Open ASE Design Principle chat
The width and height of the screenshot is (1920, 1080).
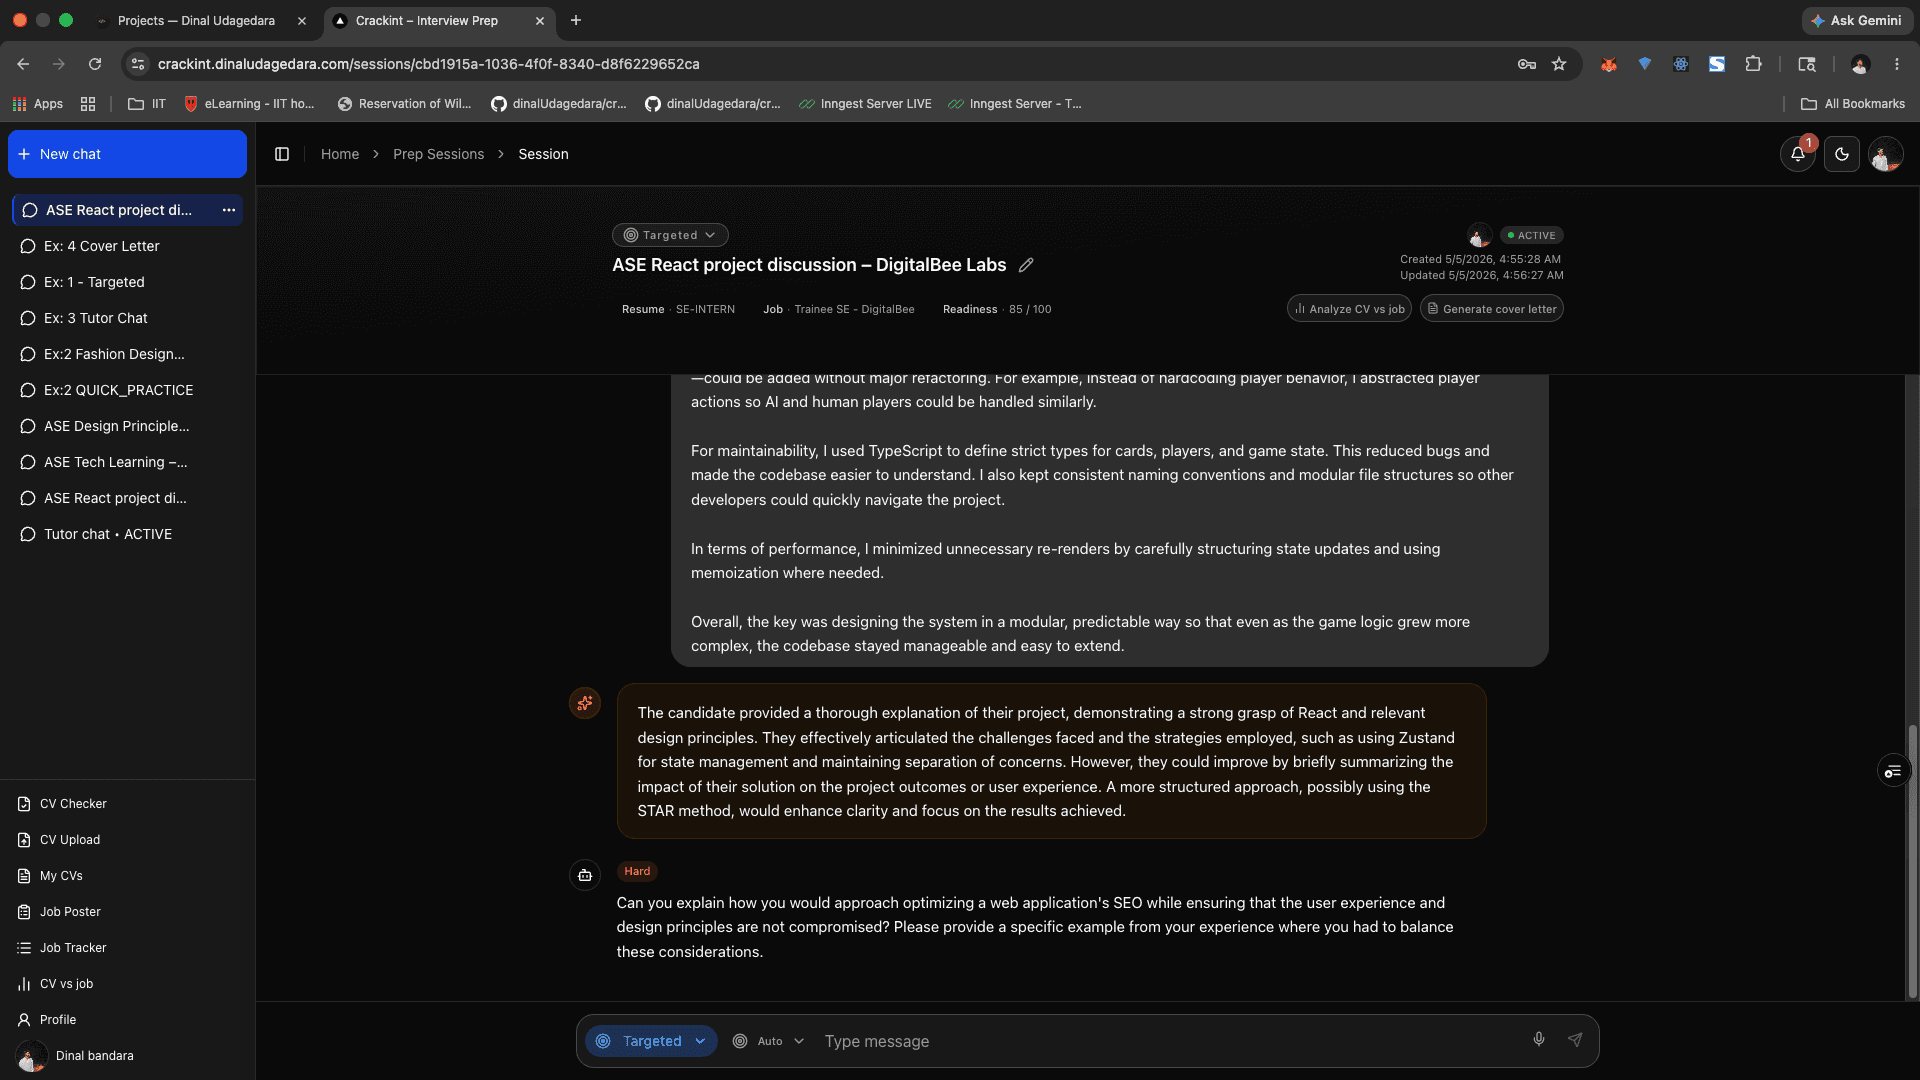[x=127, y=426]
